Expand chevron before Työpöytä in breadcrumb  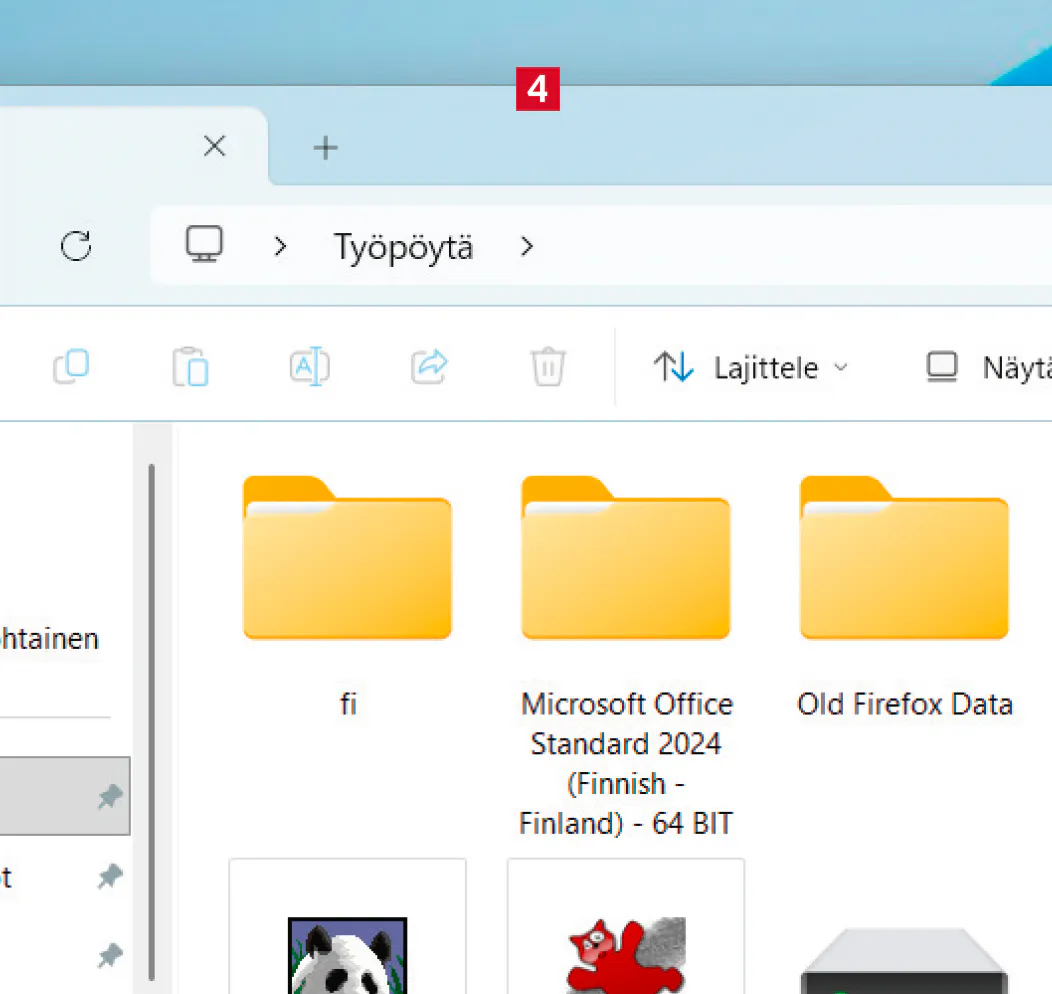pyautogui.click(x=280, y=246)
